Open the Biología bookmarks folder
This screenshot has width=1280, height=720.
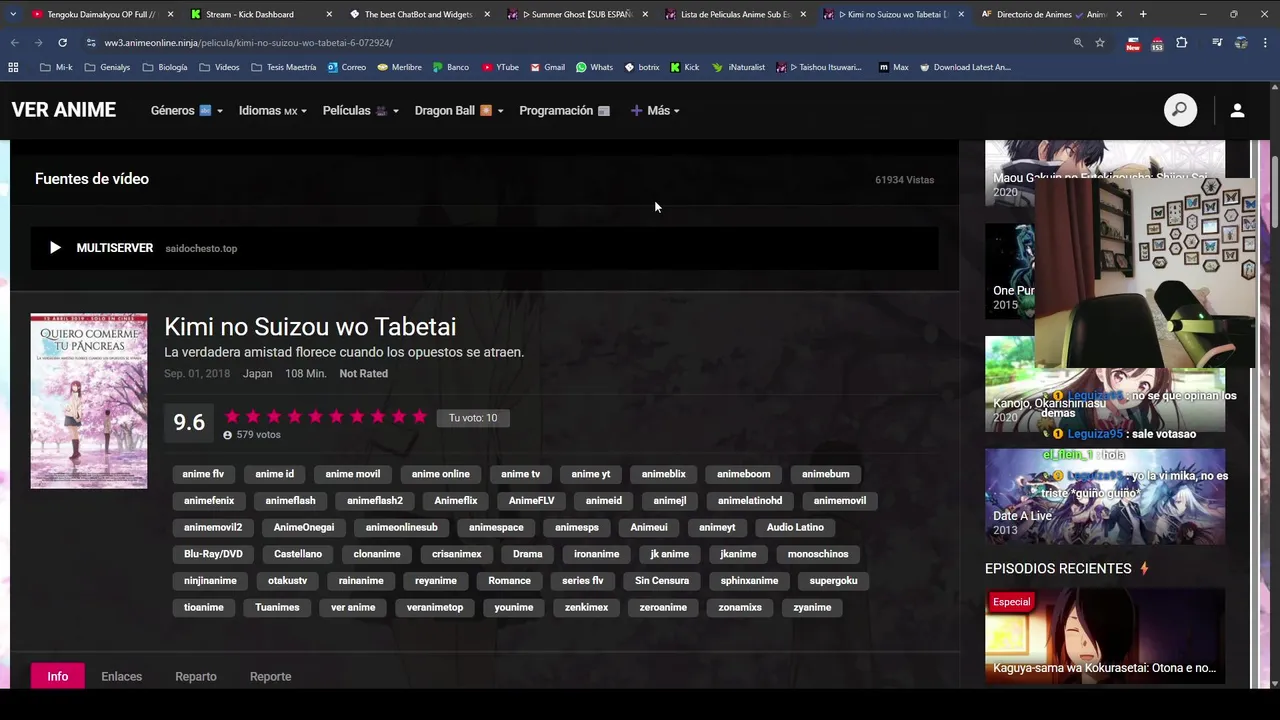(164, 67)
